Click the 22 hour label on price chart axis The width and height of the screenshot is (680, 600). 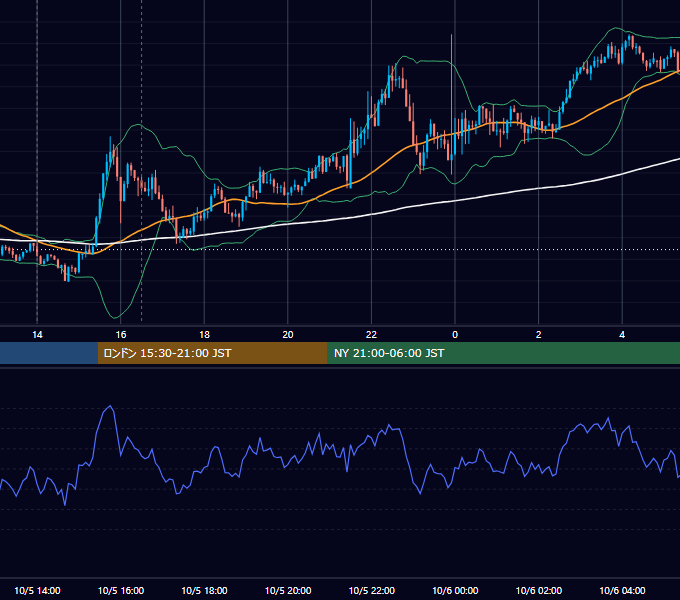click(371, 335)
